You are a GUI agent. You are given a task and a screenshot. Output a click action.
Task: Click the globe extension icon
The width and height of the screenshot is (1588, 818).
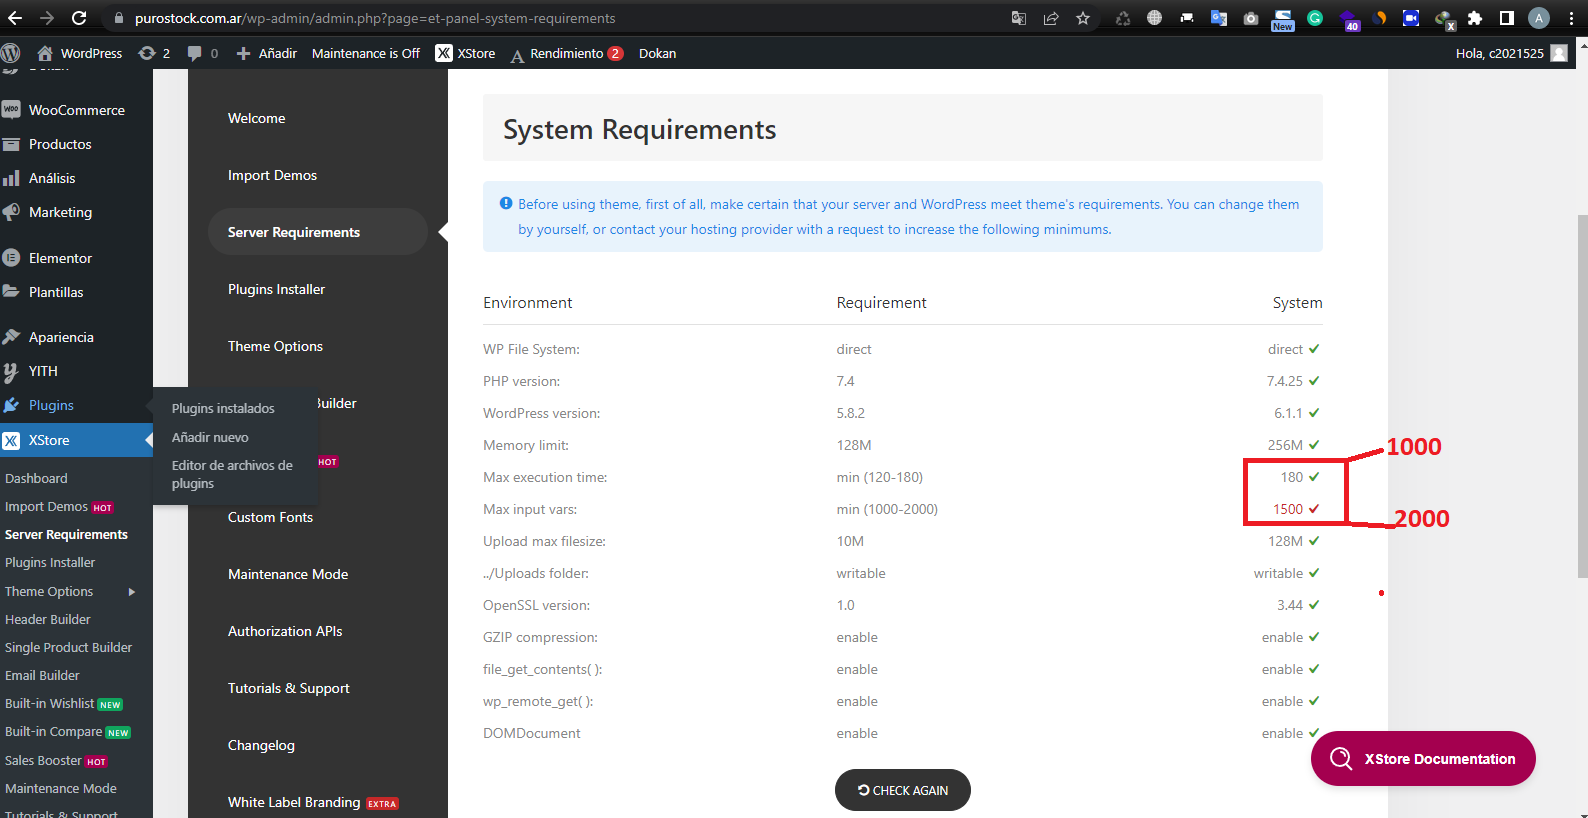[1155, 18]
